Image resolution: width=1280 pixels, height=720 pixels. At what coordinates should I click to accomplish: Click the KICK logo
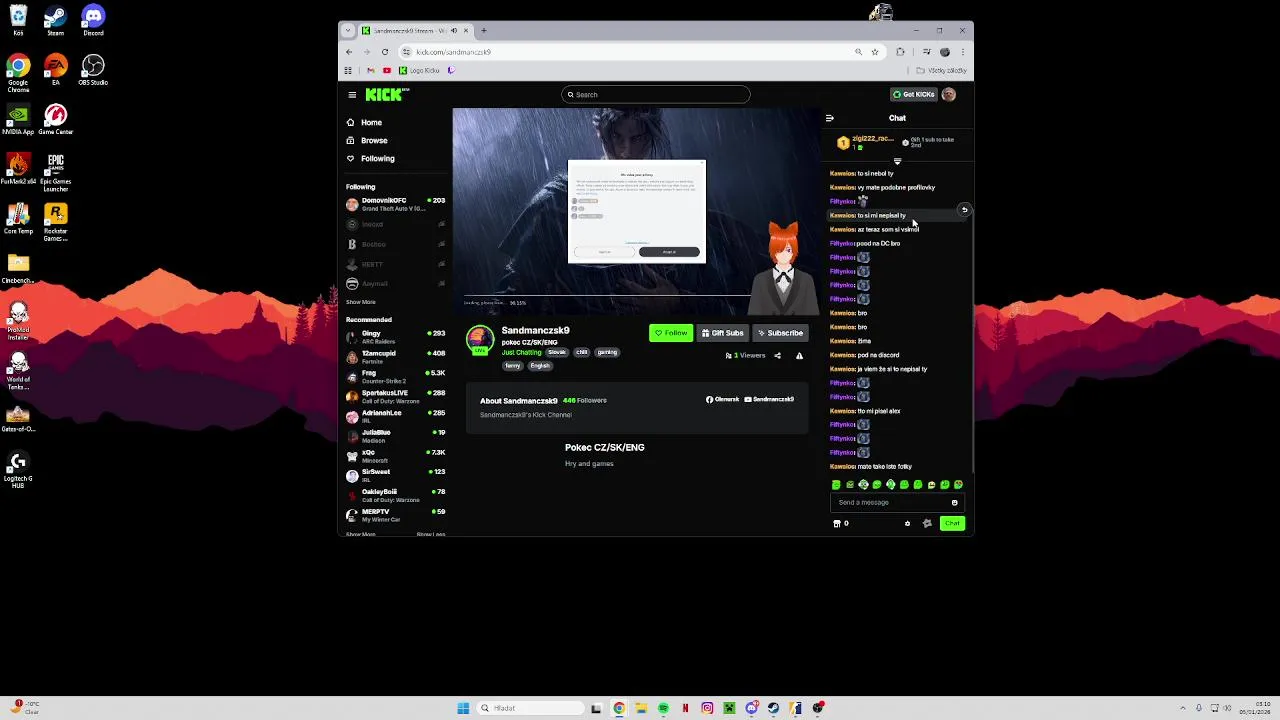point(387,94)
